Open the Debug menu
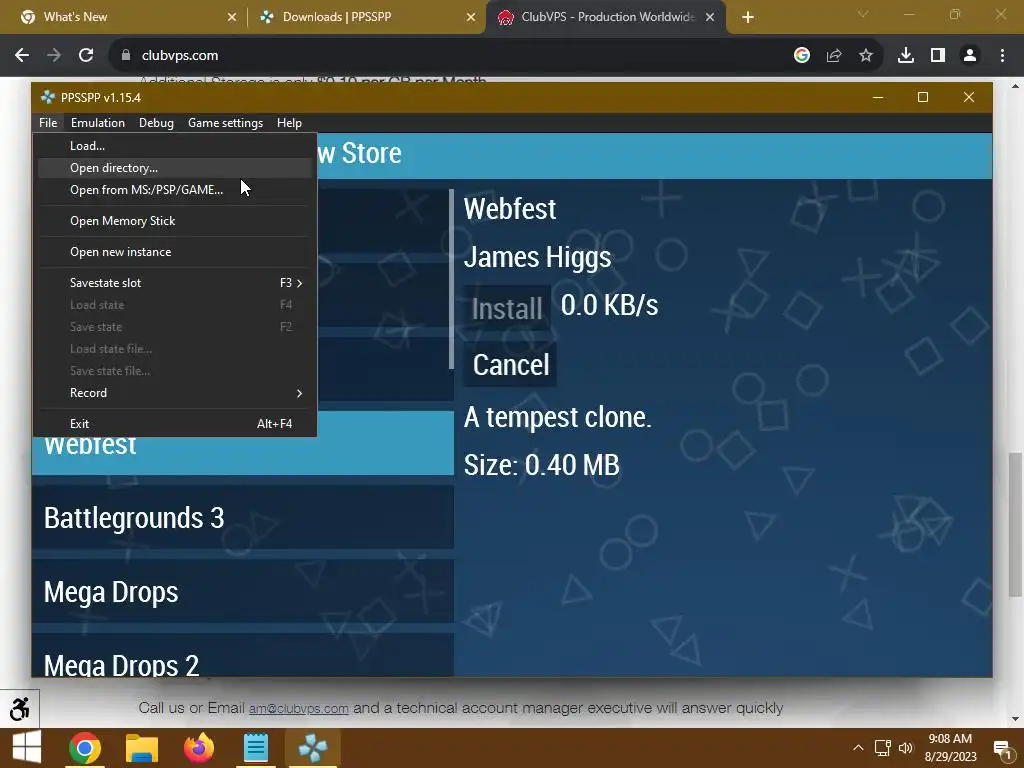 point(156,123)
